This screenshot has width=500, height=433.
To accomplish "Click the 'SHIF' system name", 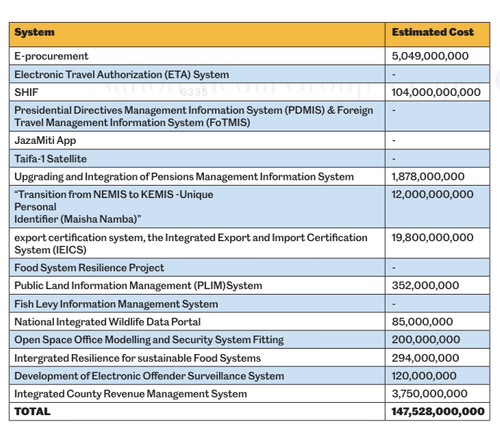I will (x=26, y=92).
